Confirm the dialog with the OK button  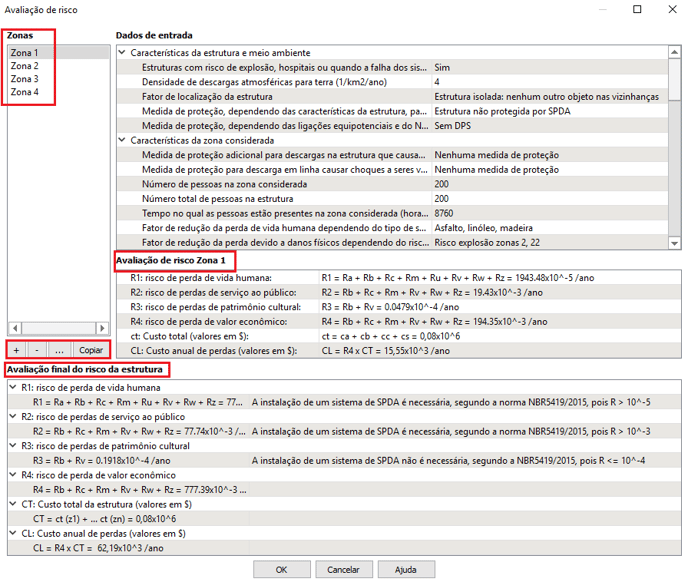[x=281, y=569]
